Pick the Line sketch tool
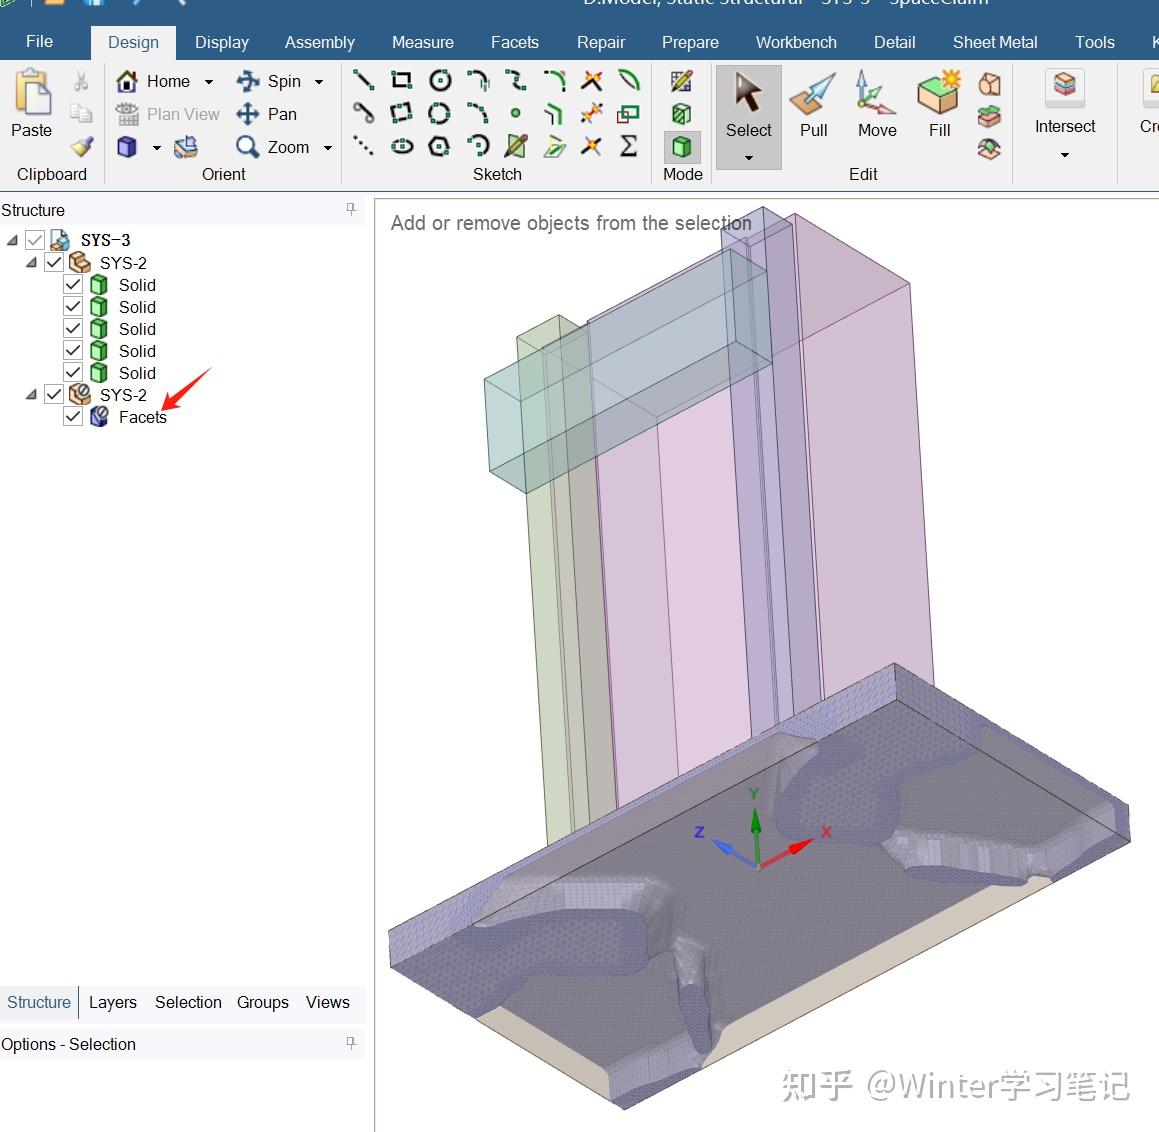 pos(363,80)
